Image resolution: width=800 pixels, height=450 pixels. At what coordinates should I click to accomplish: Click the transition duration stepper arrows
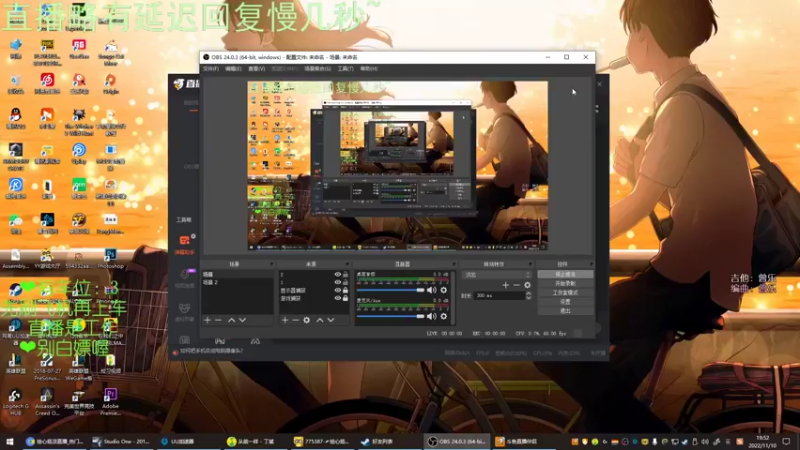pos(529,295)
